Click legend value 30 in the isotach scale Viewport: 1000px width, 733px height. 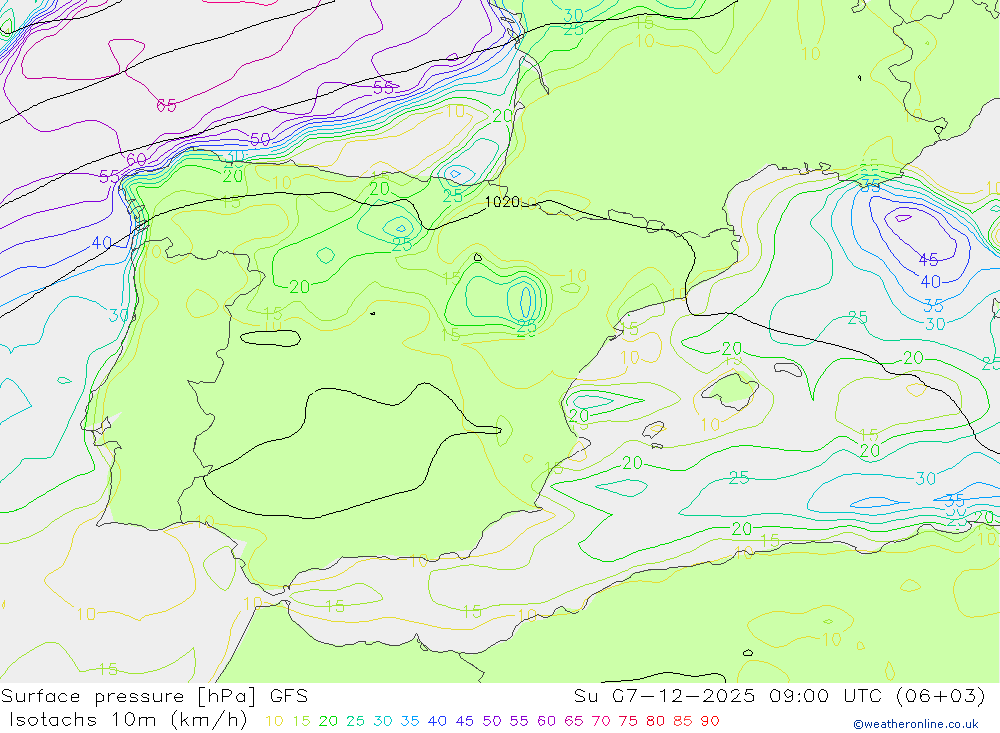point(383,721)
